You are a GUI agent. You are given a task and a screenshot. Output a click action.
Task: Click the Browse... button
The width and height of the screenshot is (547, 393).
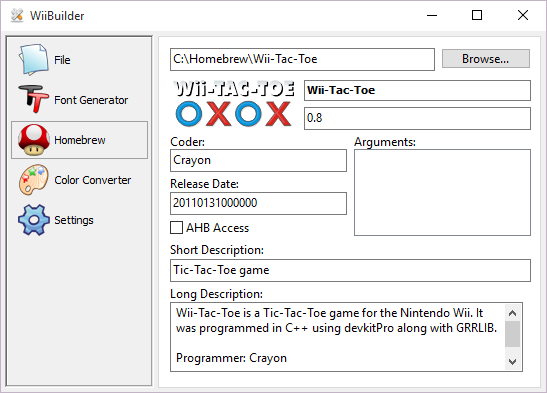coord(486,59)
